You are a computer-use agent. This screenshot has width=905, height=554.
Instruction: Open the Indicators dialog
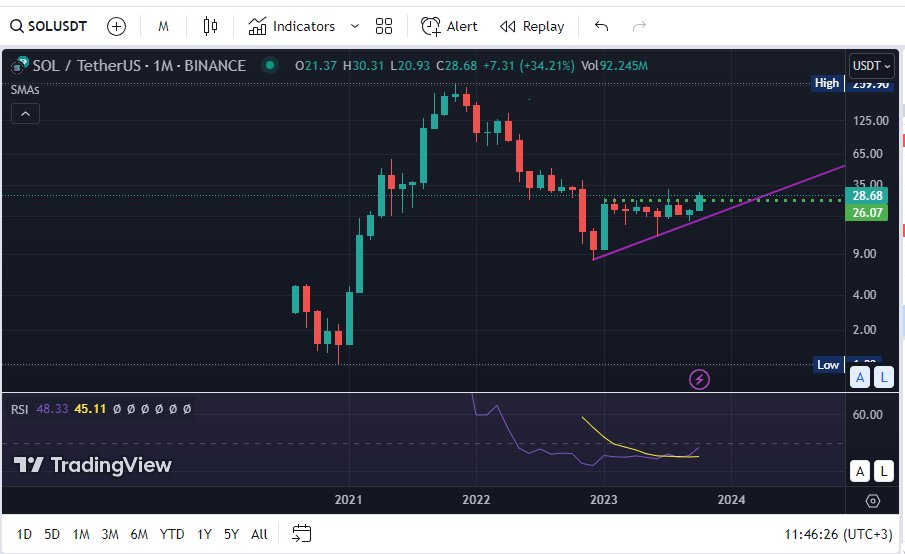[x=291, y=26]
